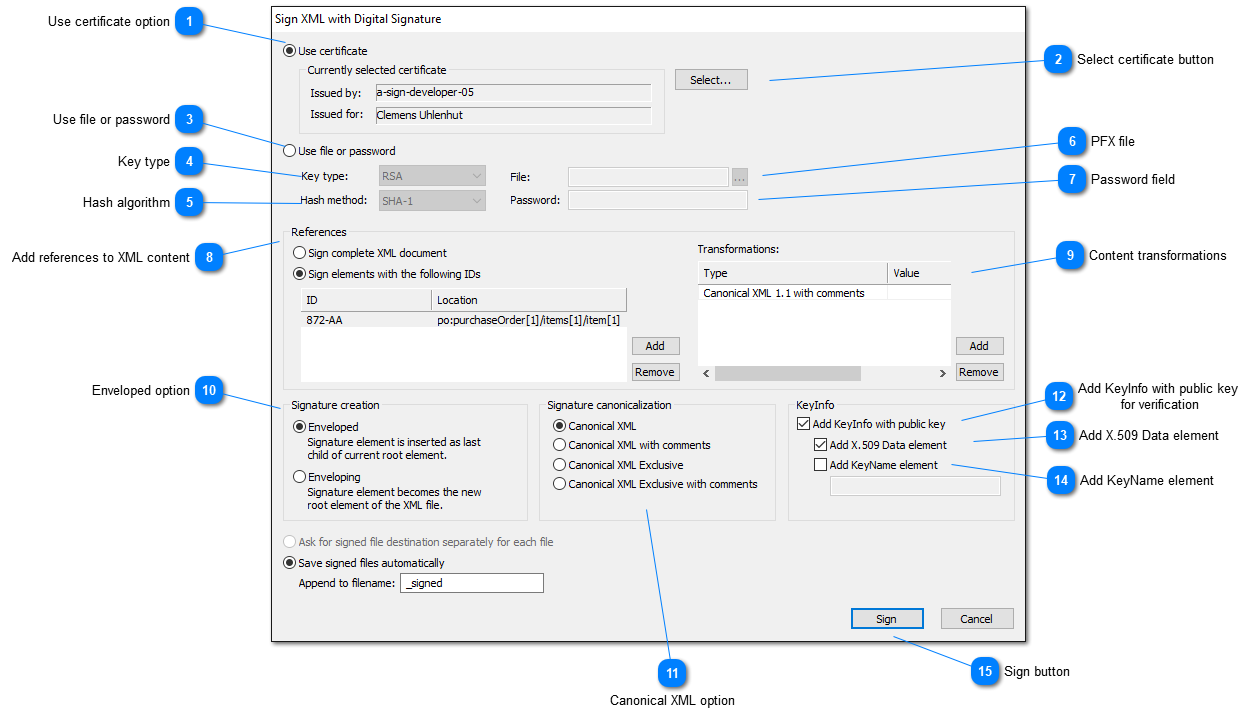Browse for PFX file with ellipsis button
Screen dimensions: 1258x724
point(740,177)
